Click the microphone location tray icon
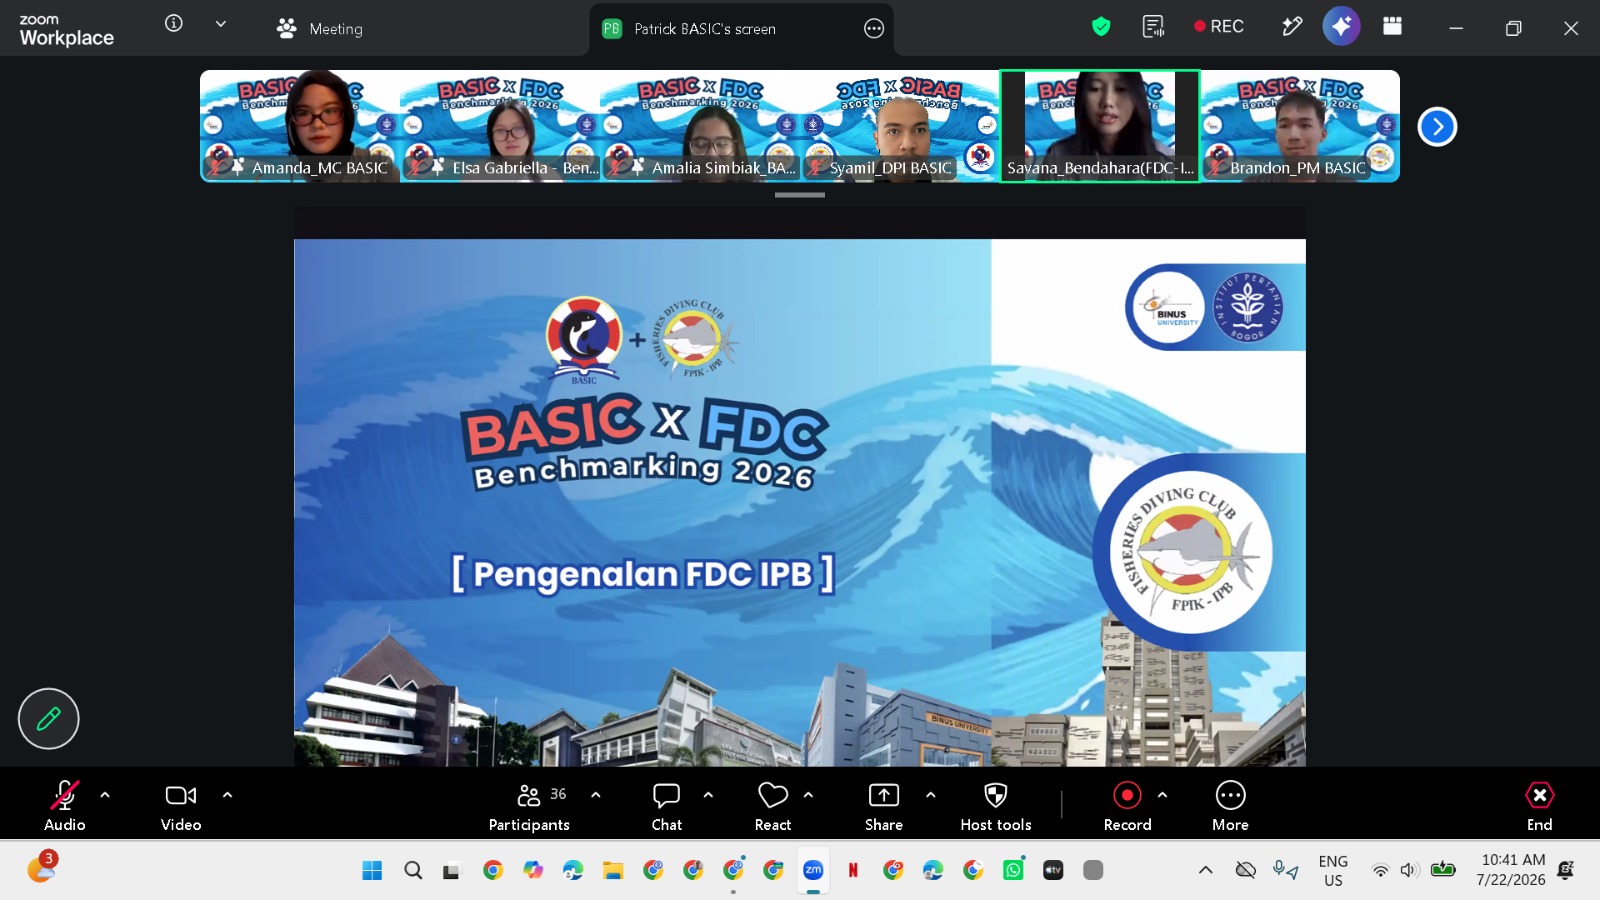 point(1285,870)
